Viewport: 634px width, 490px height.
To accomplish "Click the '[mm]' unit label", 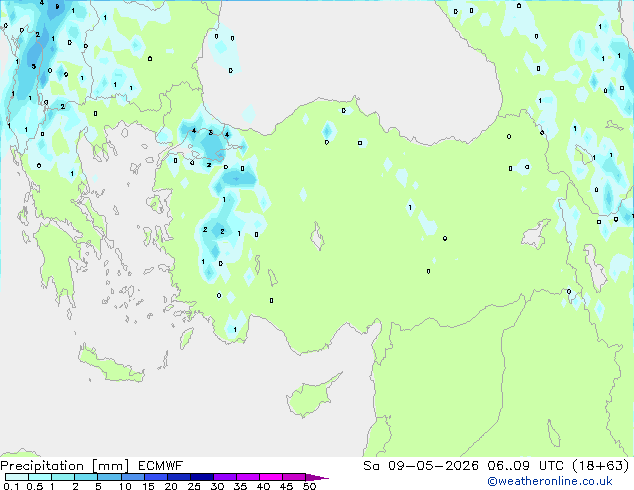I will pyautogui.click(x=110, y=466).
